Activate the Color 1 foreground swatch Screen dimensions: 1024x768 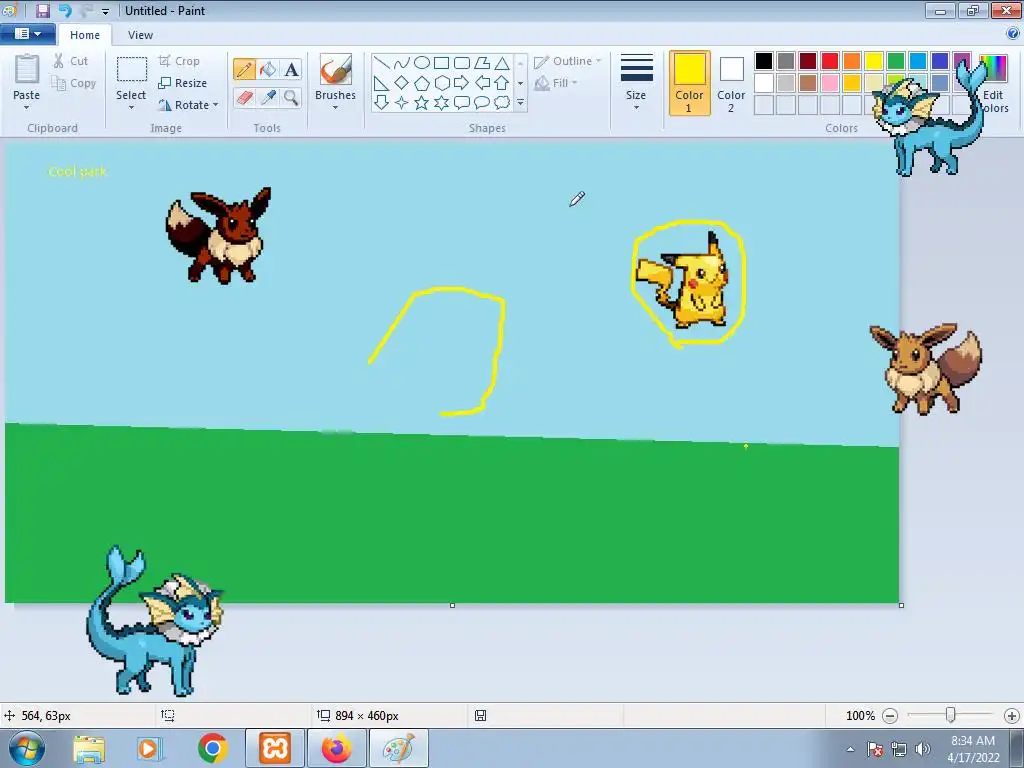[x=690, y=83]
